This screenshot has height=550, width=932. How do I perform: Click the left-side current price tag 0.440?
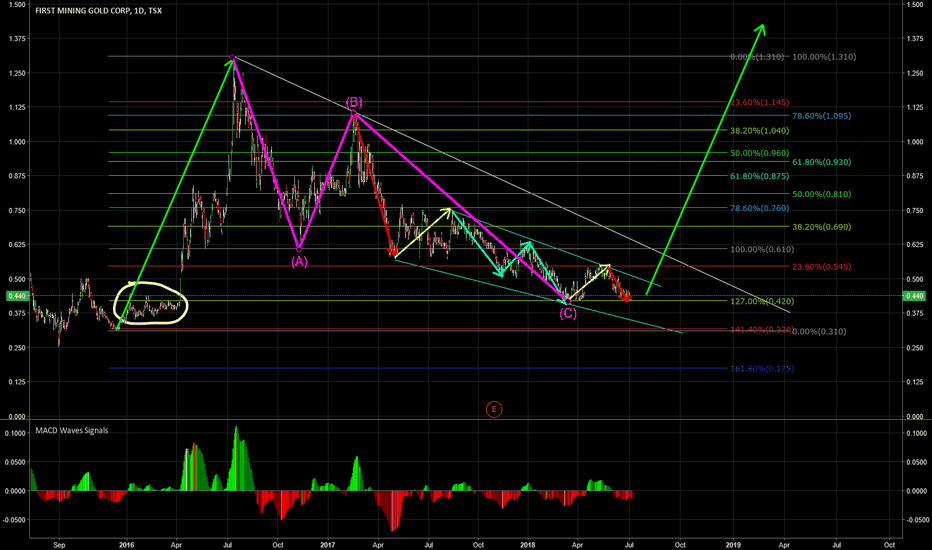pyautogui.click(x=16, y=296)
